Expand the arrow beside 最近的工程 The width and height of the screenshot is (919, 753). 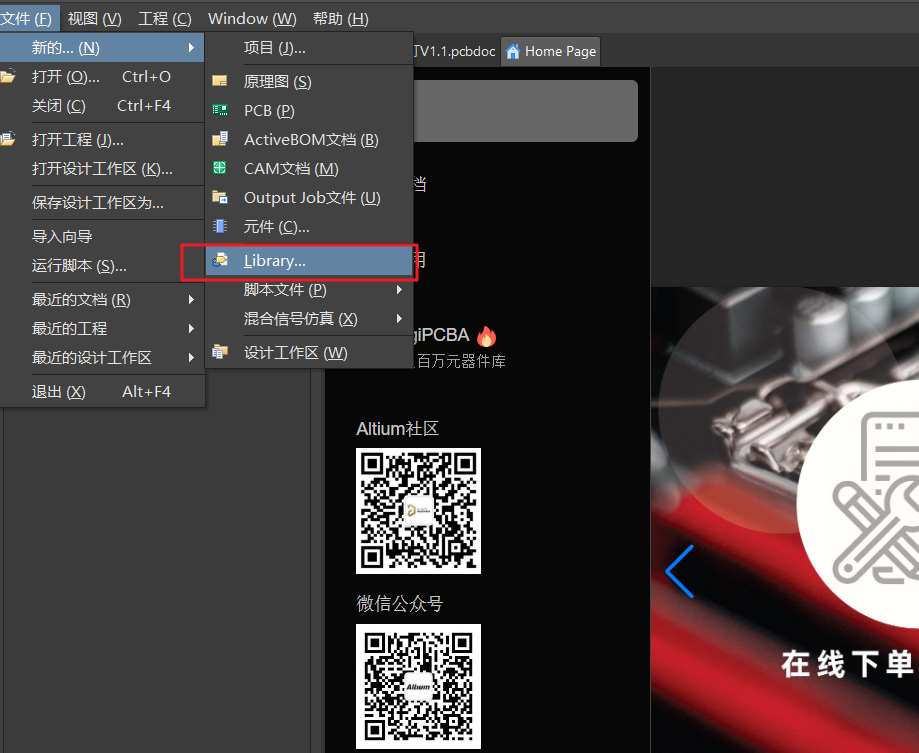pyautogui.click(x=191, y=328)
